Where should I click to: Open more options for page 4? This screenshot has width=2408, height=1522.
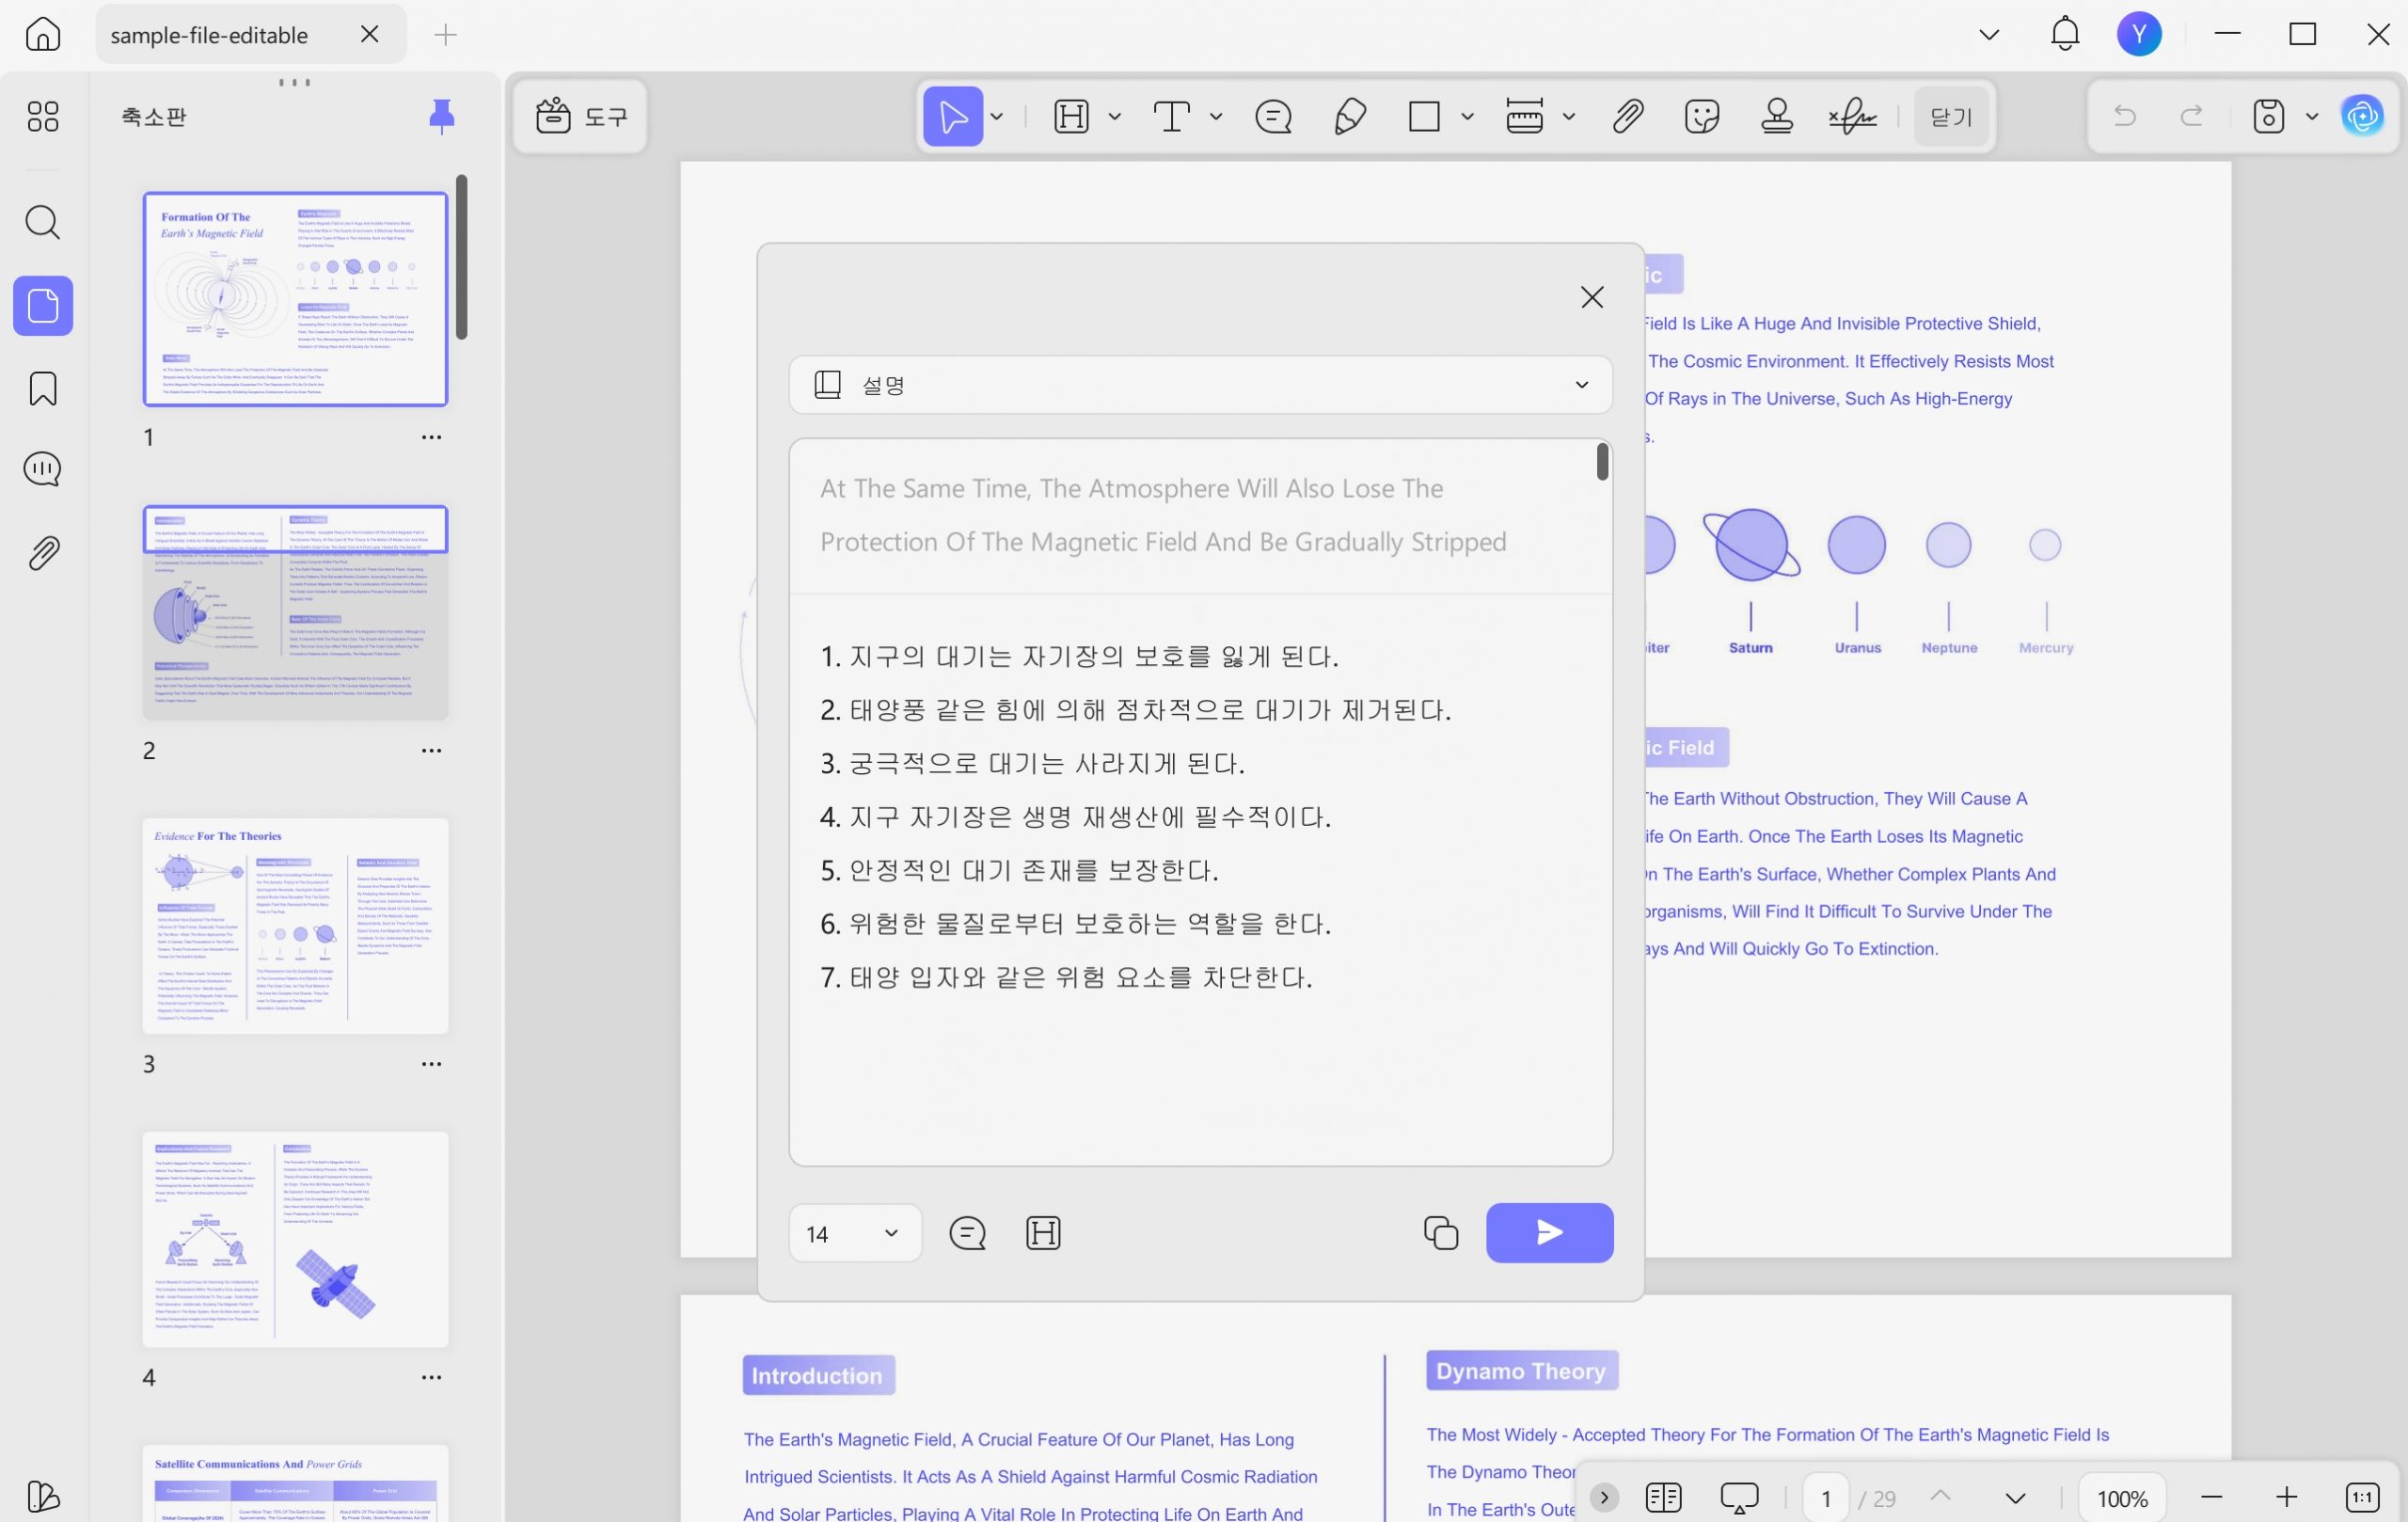click(431, 1377)
